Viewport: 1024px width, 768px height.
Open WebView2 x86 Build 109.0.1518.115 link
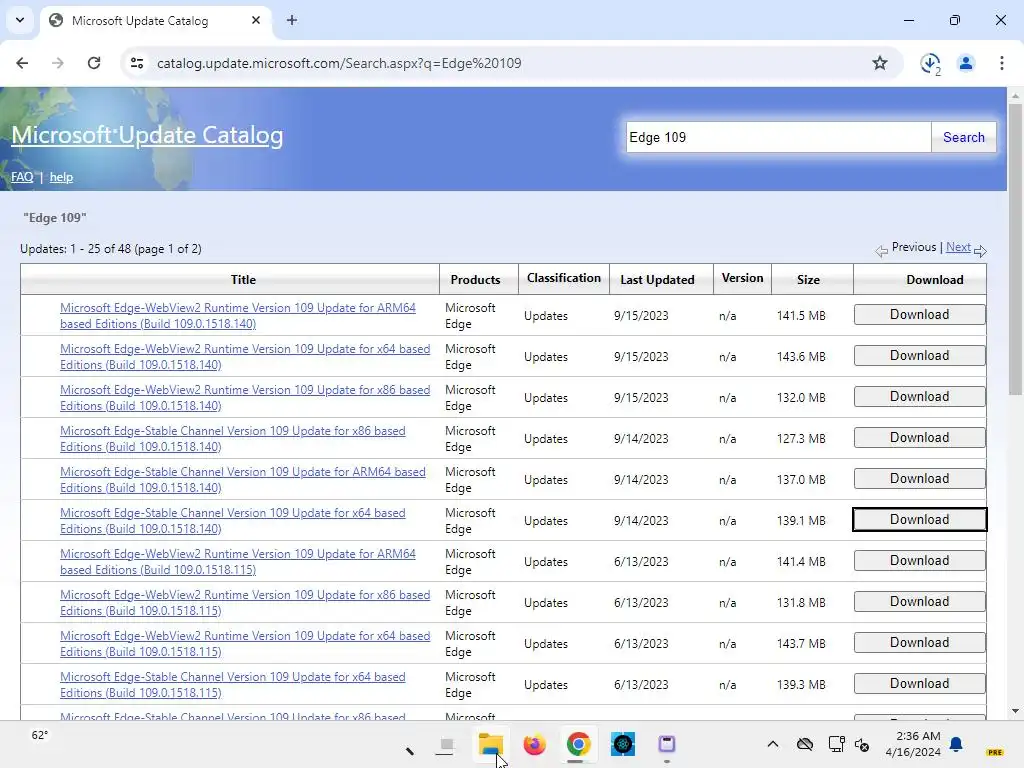245,603
